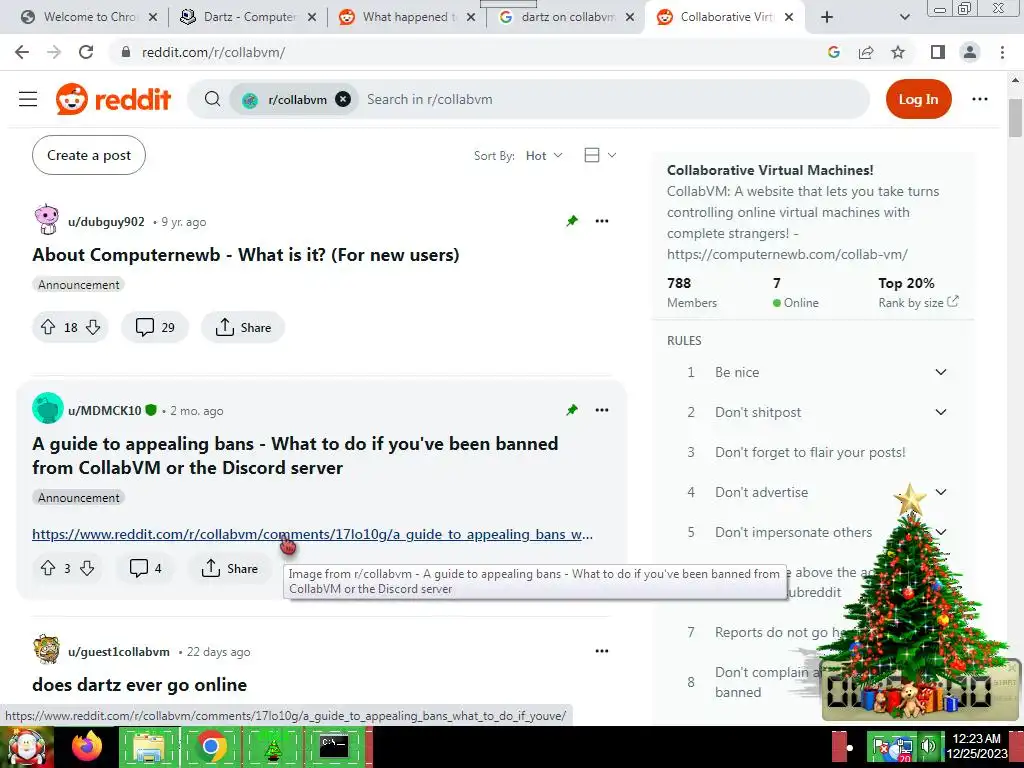The width and height of the screenshot is (1024, 768).
Task: Close the Collaborative Virtual Machines tab
Action: point(789,17)
